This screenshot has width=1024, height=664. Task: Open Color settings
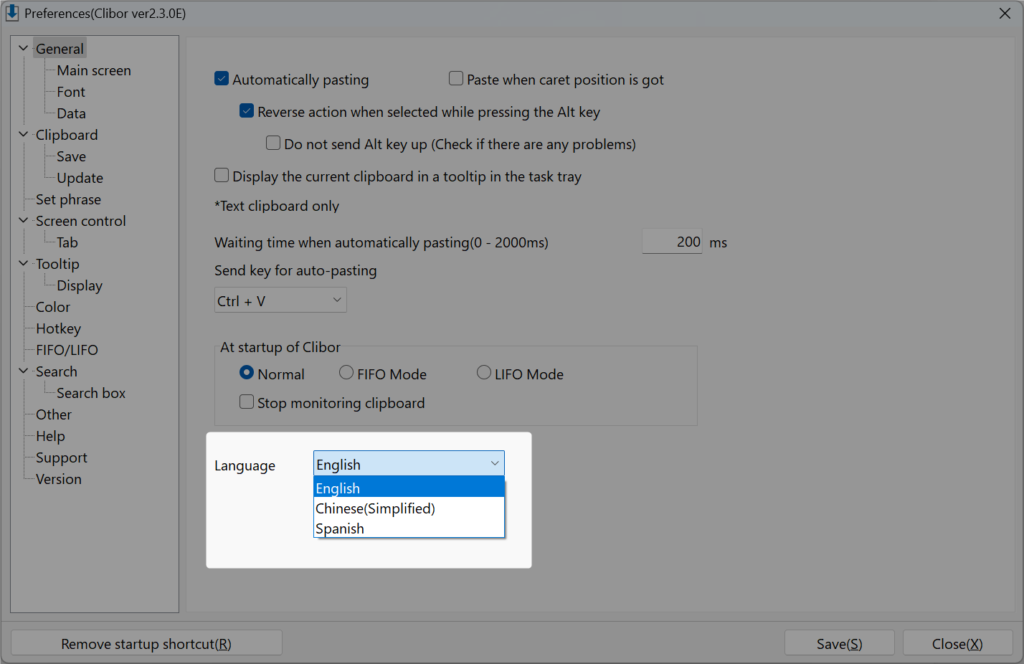point(53,307)
